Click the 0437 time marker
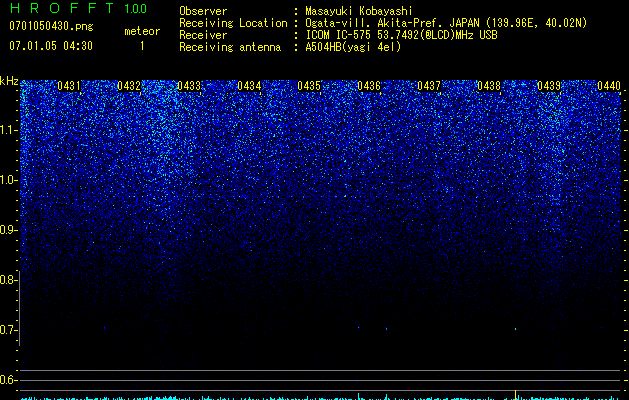 (x=429, y=86)
